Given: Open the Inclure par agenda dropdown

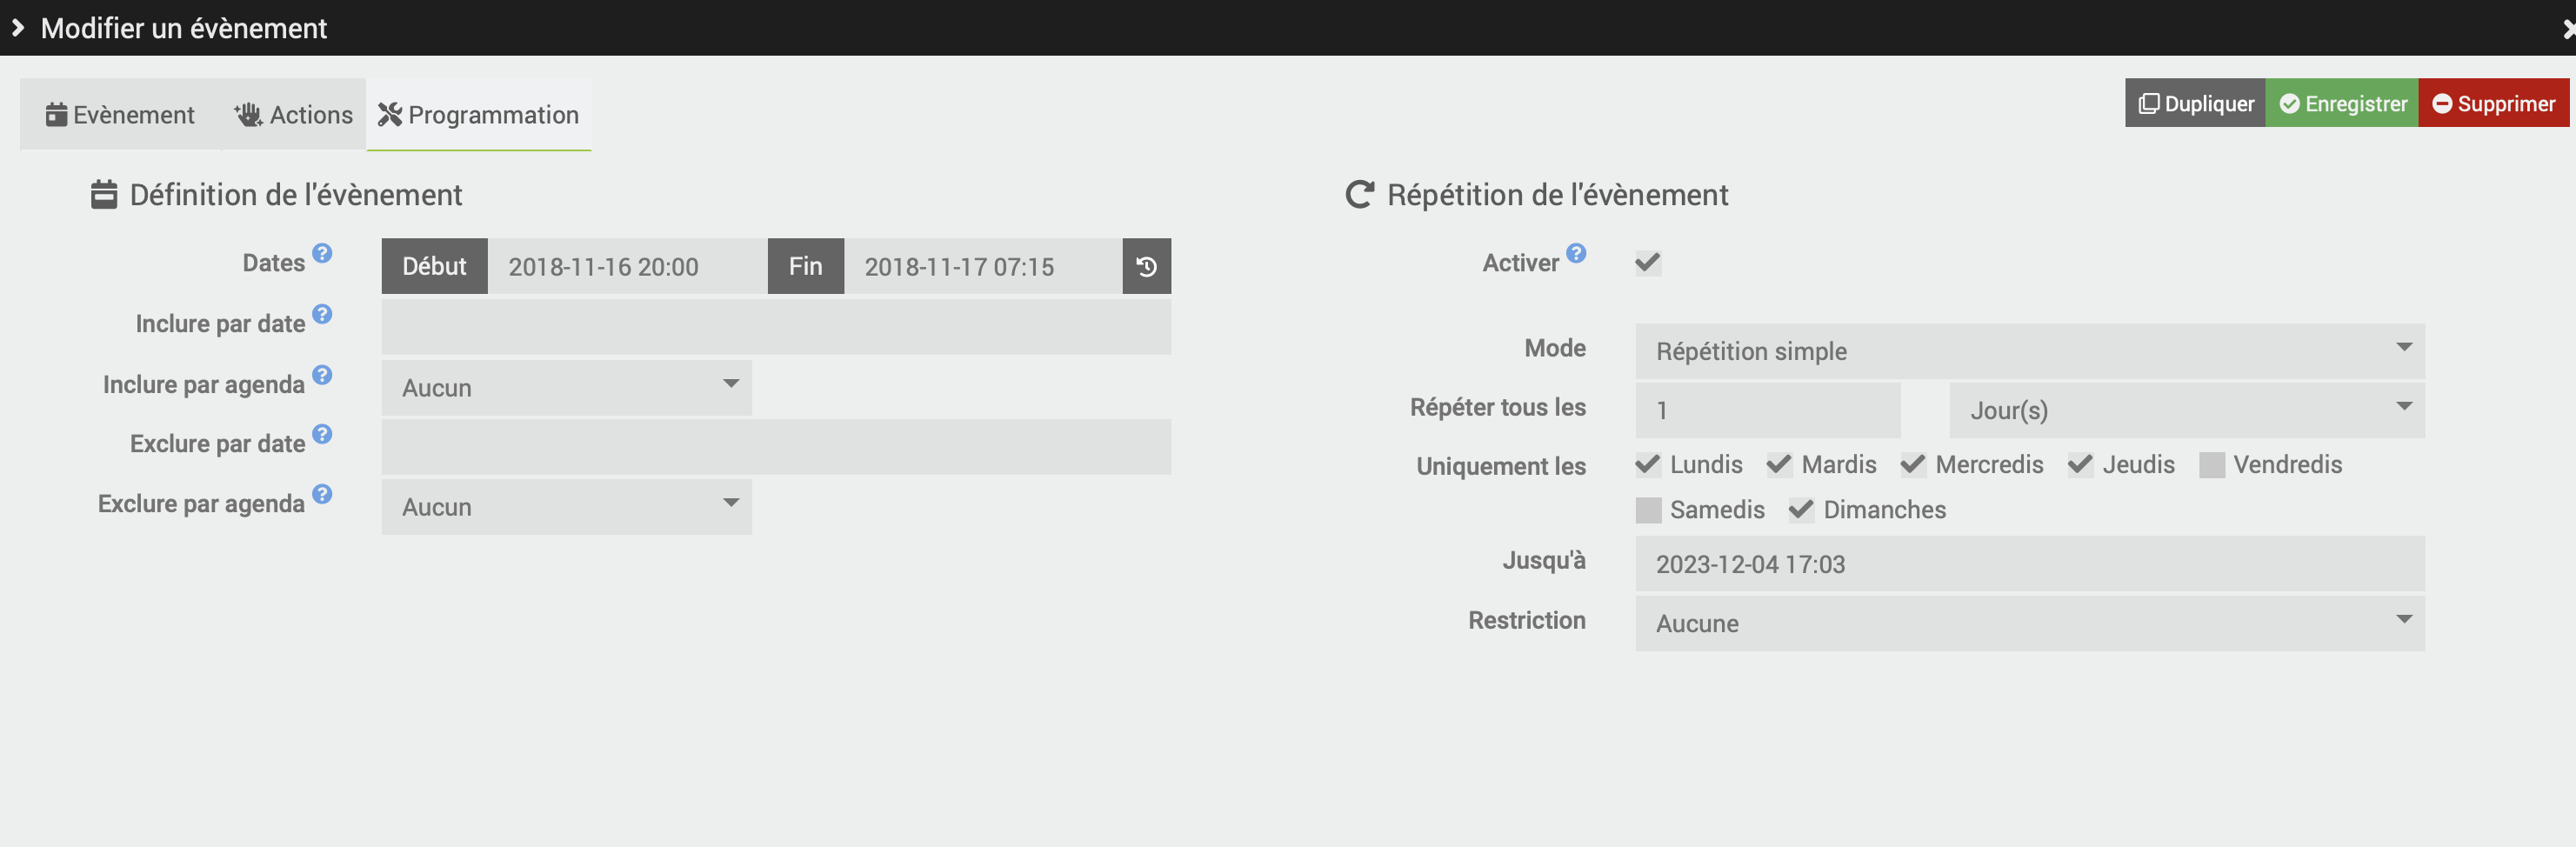Looking at the screenshot, I should pyautogui.click(x=566, y=388).
